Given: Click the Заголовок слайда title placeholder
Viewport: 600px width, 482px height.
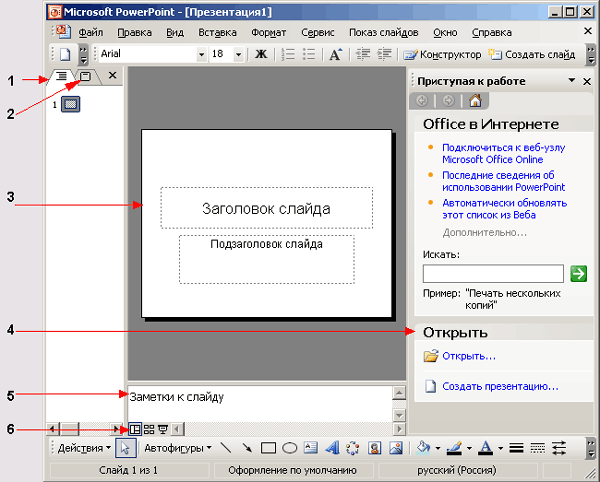Looking at the screenshot, I should tap(266, 208).
